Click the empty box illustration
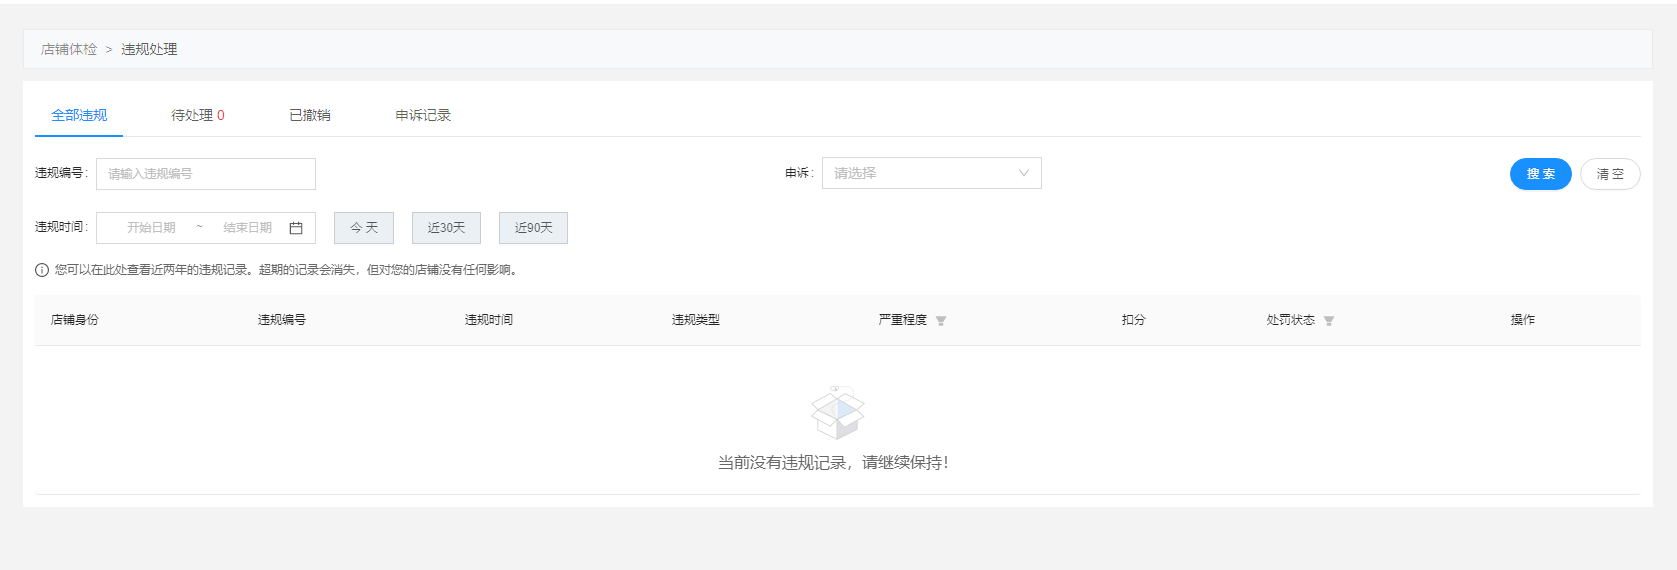 837,412
